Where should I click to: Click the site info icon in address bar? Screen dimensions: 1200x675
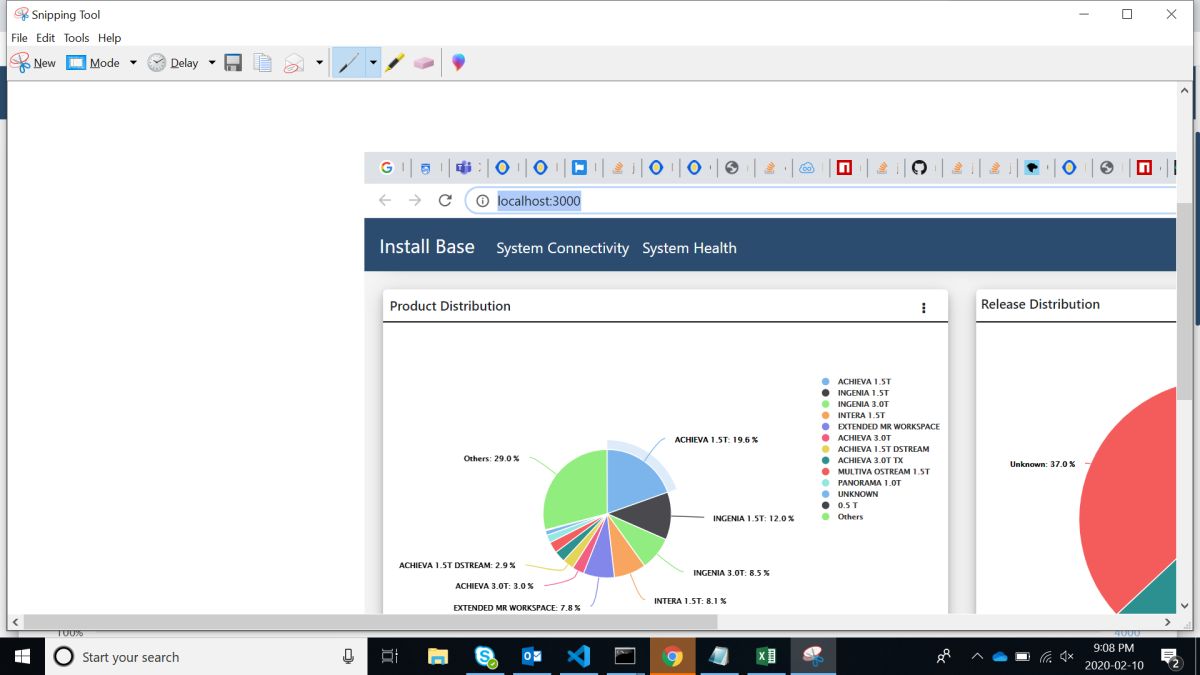point(482,201)
